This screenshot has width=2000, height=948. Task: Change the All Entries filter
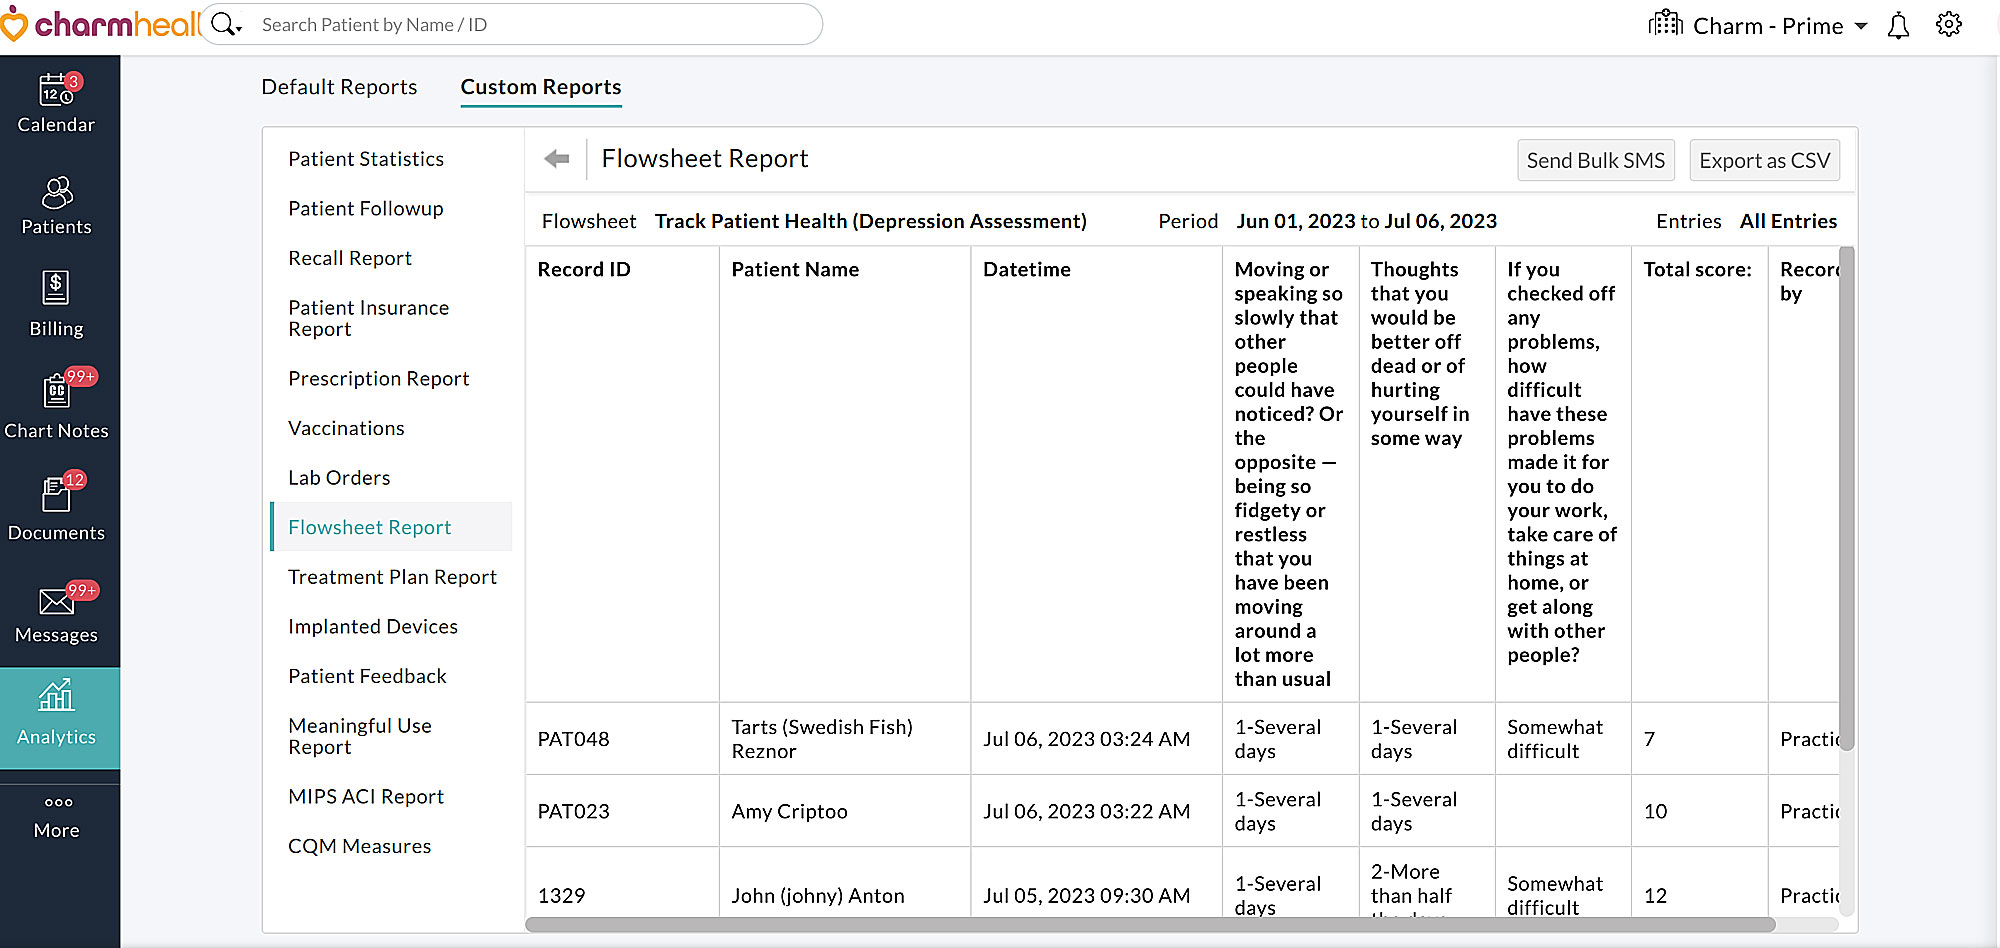[x=1789, y=221]
